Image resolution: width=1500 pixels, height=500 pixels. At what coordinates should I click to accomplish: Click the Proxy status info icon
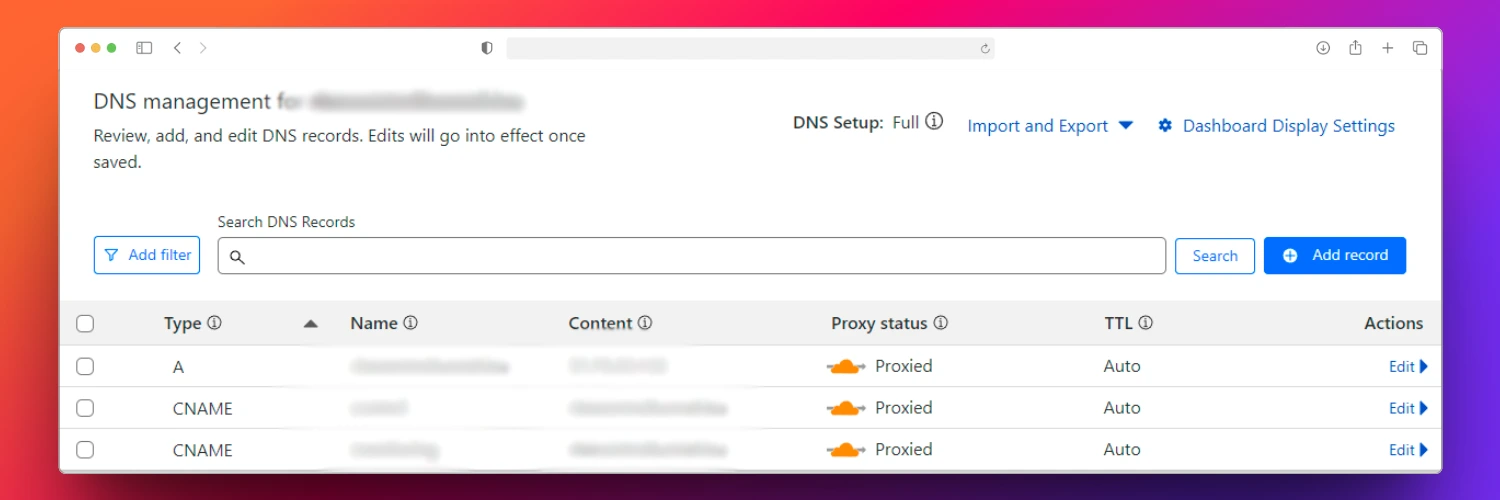[x=941, y=323]
